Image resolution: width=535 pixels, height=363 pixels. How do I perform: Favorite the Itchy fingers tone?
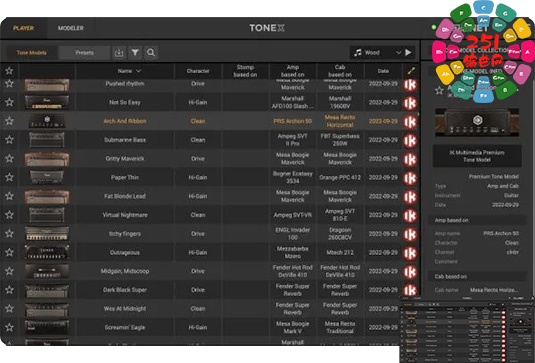9,233
